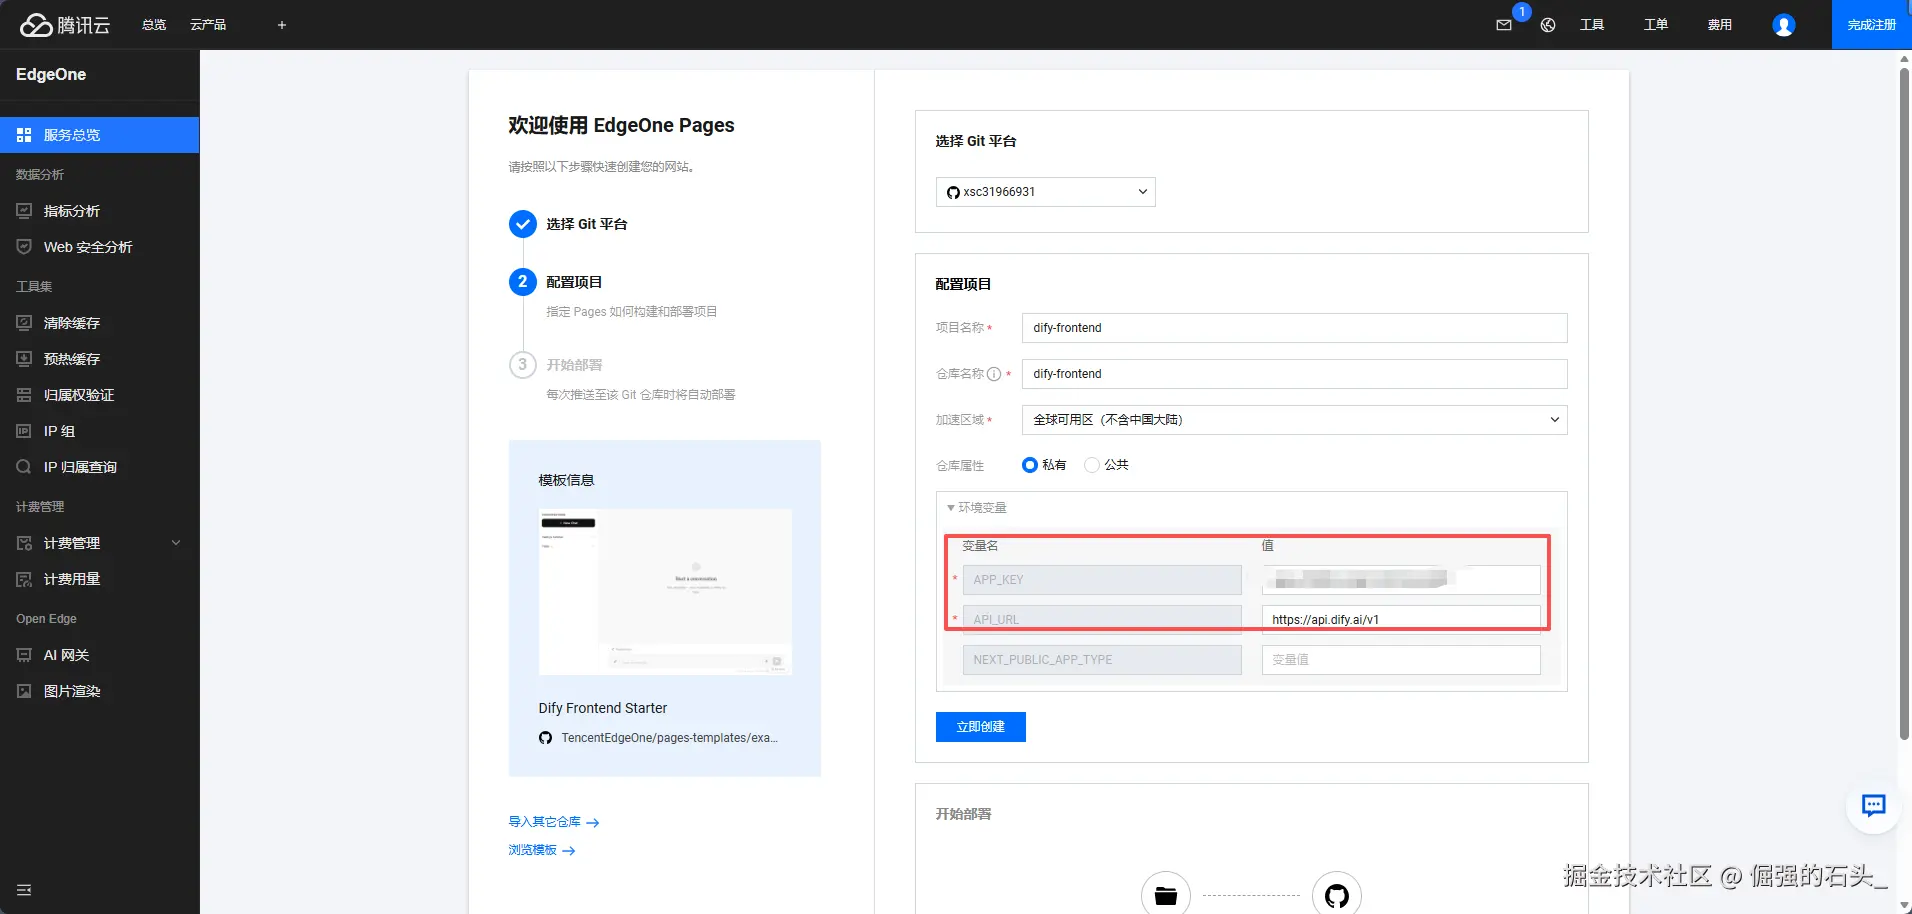Viewport: 1912px width, 914px height.
Task: Click the completed 选择 Git 平台 step checkmark
Action: 522,224
